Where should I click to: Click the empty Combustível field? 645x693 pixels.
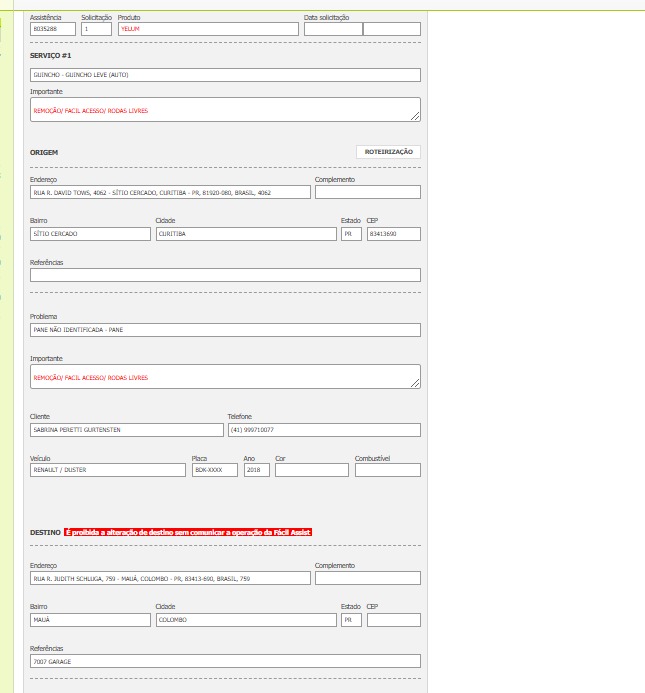[x=387, y=470]
